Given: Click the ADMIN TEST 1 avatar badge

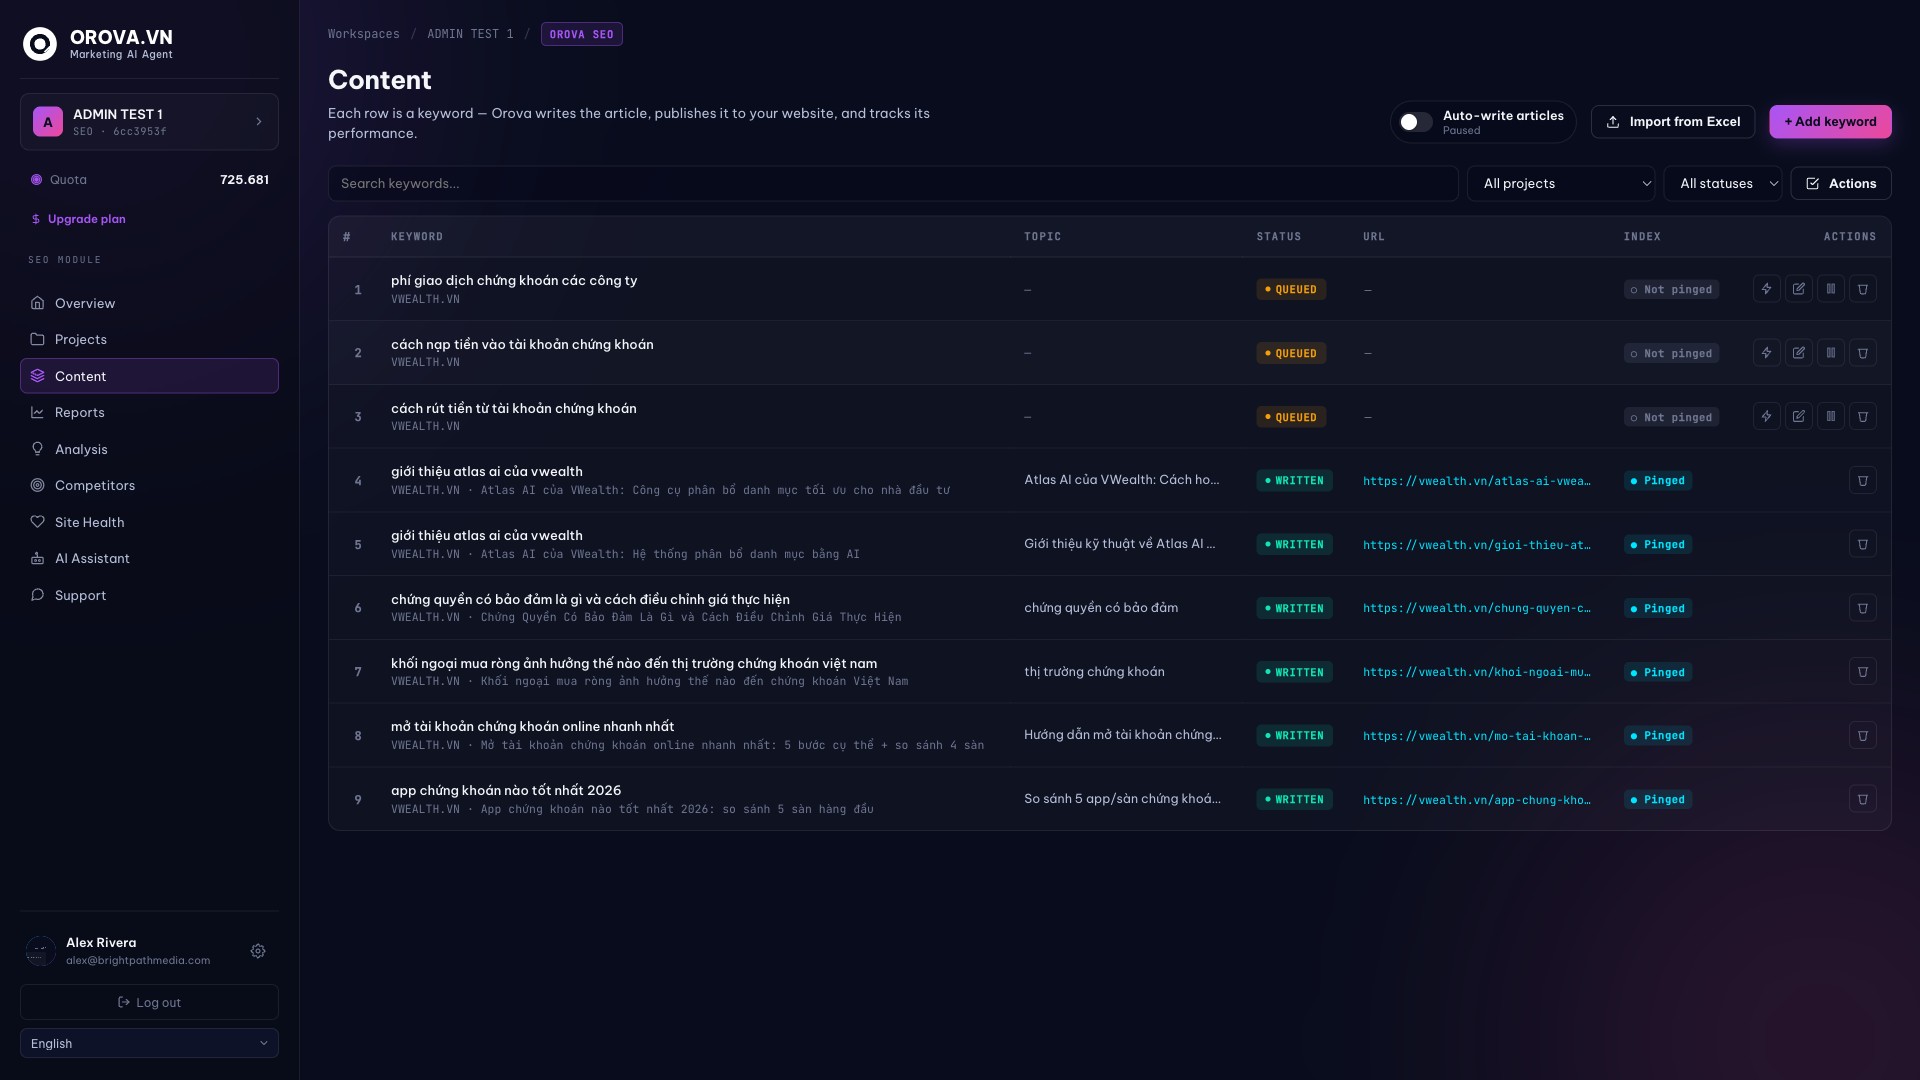Looking at the screenshot, I should point(48,122).
